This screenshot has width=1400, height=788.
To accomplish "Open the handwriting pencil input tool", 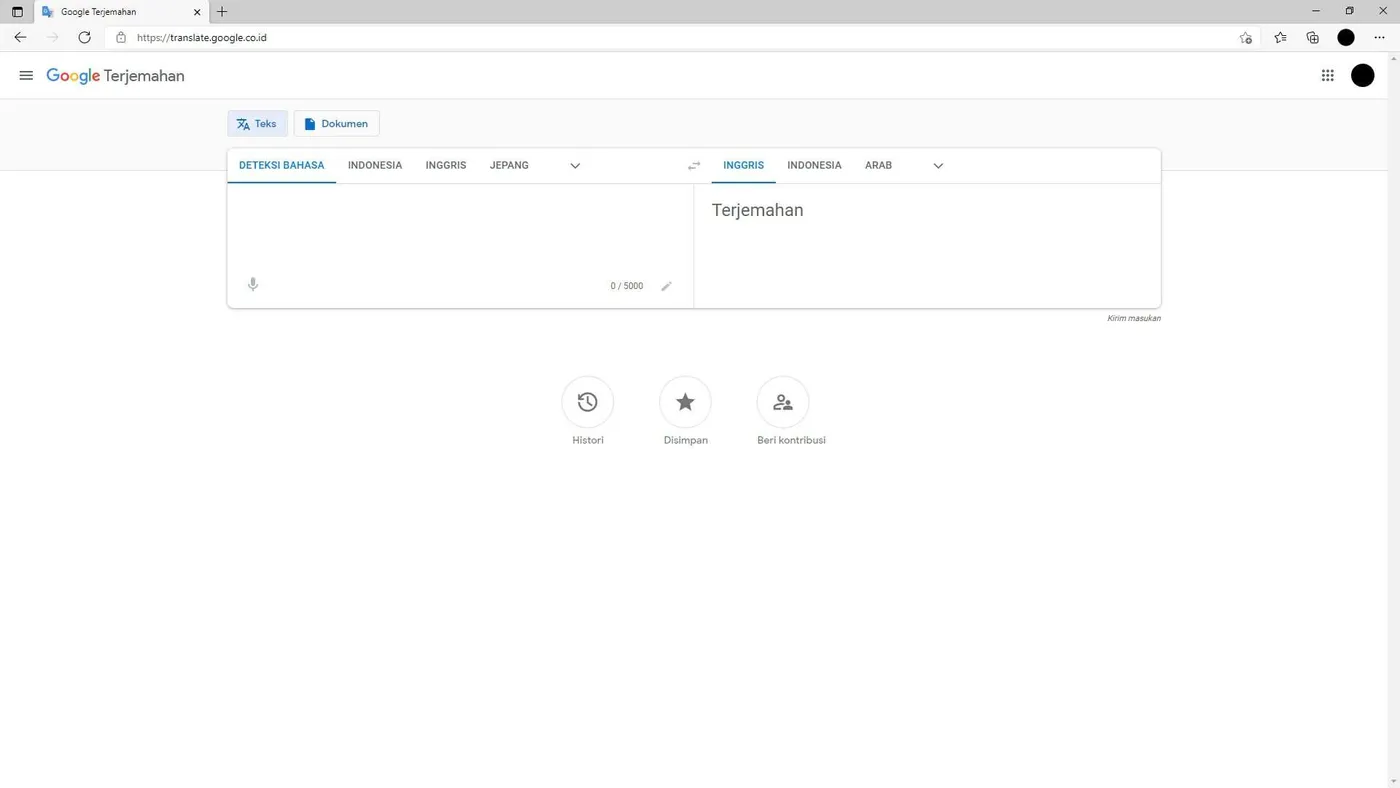I will tap(666, 286).
